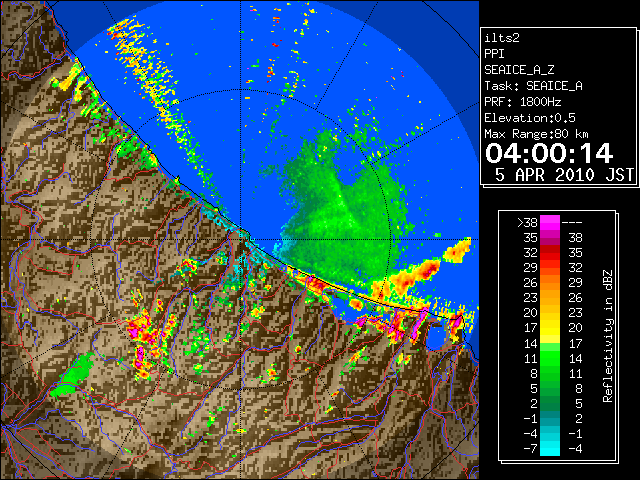
Task: Click the 'SEAICE_A_Z' product name
Action: tap(519, 70)
